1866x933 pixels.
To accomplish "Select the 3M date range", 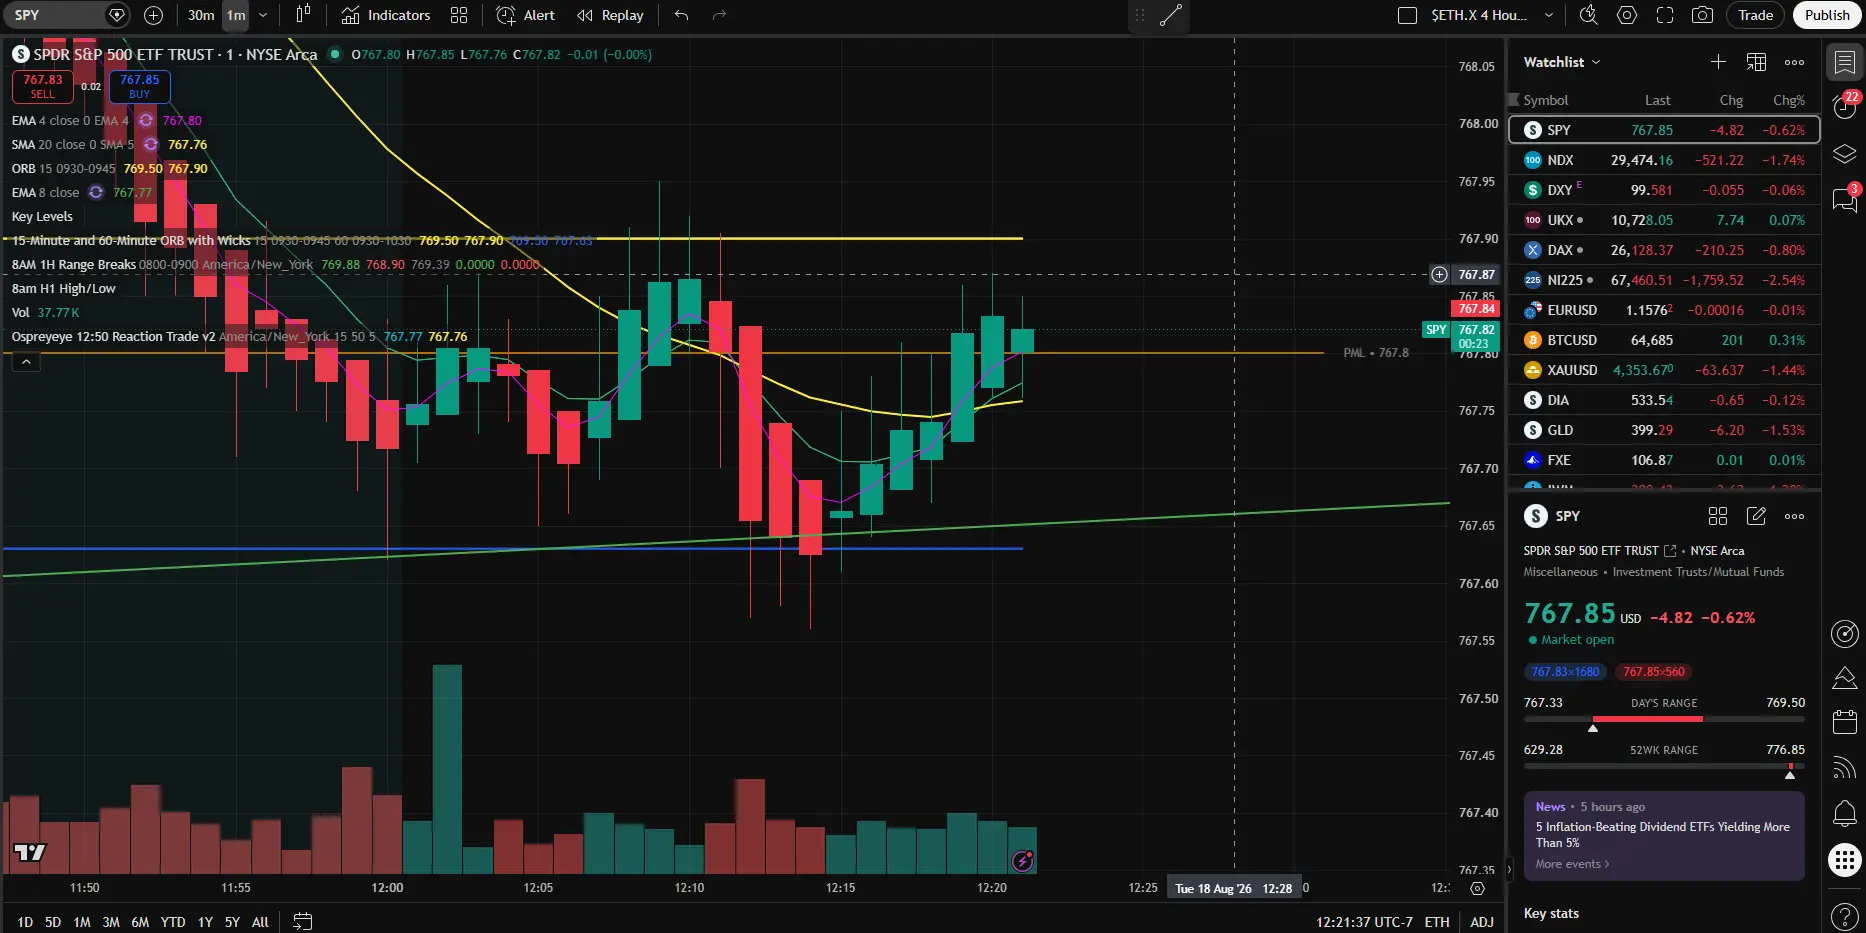I will (111, 922).
